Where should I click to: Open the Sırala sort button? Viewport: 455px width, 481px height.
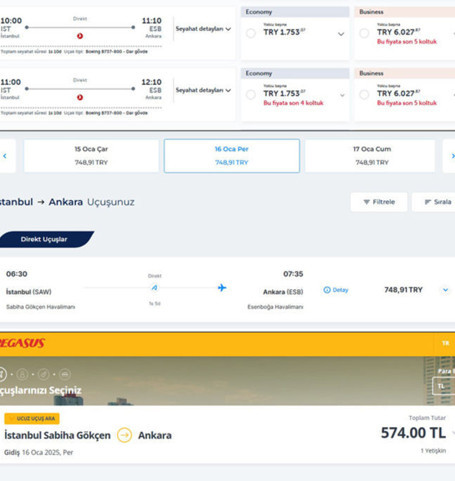[434, 202]
